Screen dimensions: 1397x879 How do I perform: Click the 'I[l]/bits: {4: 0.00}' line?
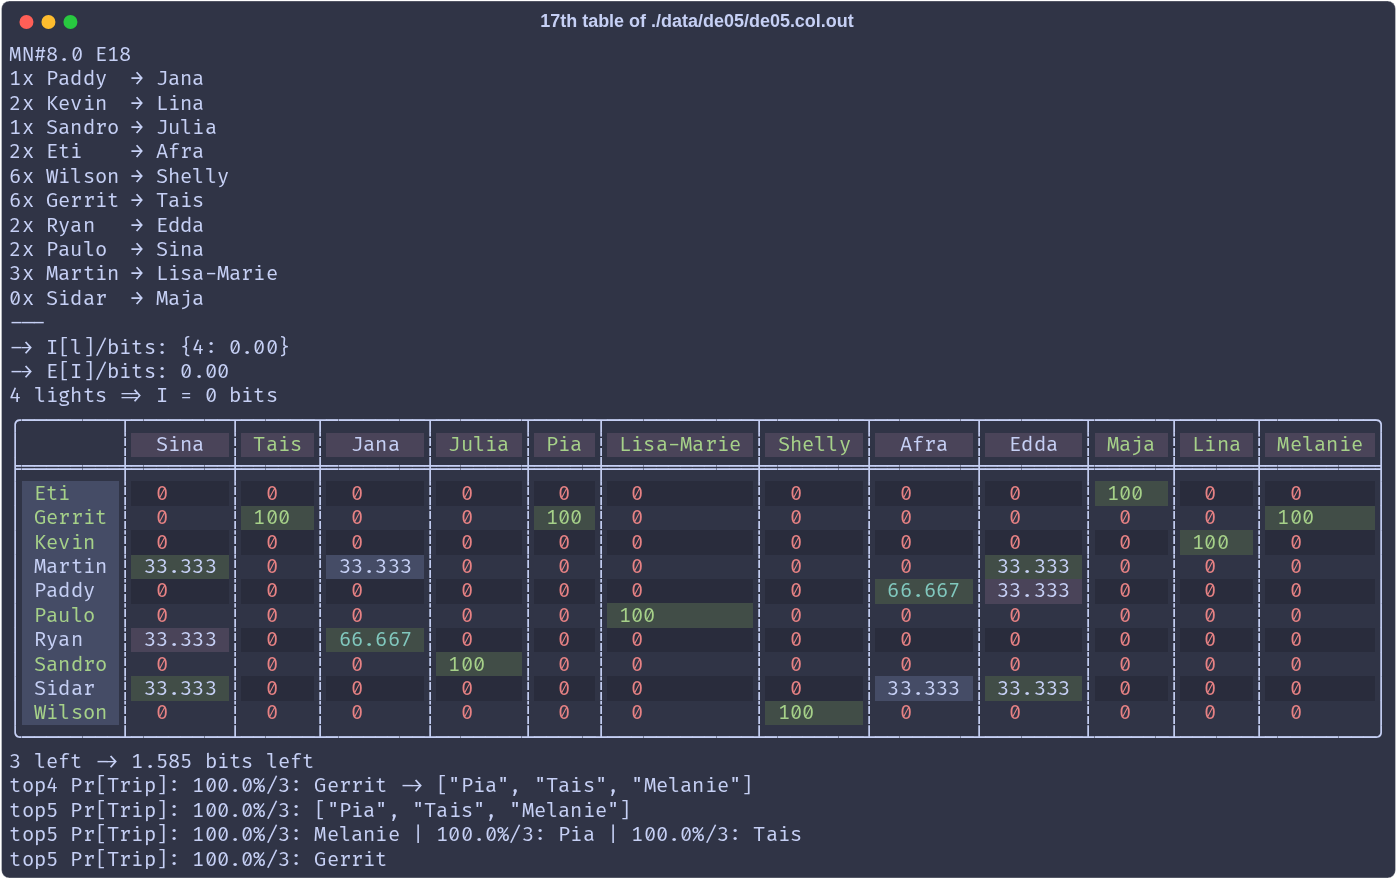point(150,347)
